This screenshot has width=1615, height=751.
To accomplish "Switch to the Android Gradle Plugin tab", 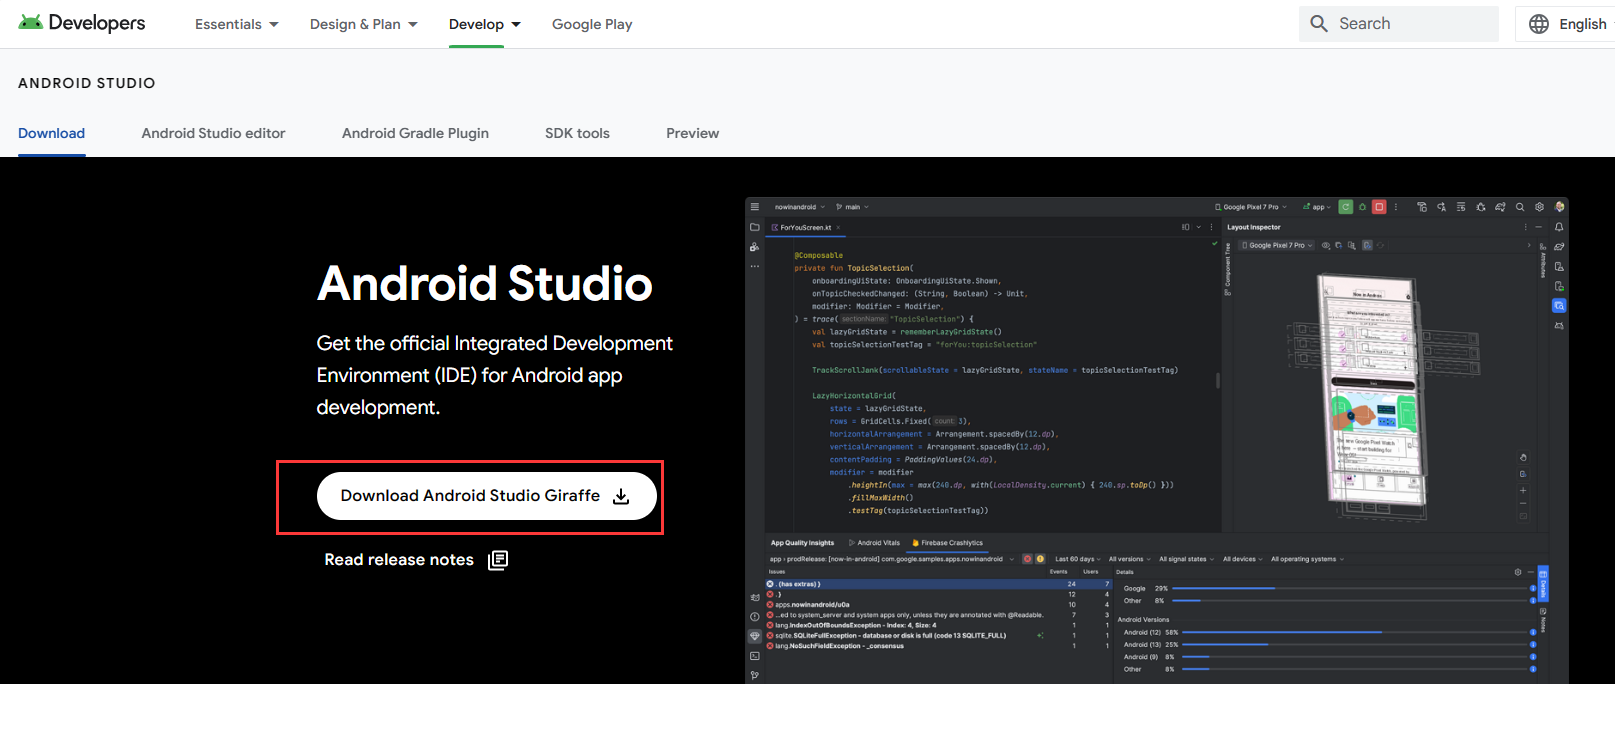I will pyautogui.click(x=415, y=133).
